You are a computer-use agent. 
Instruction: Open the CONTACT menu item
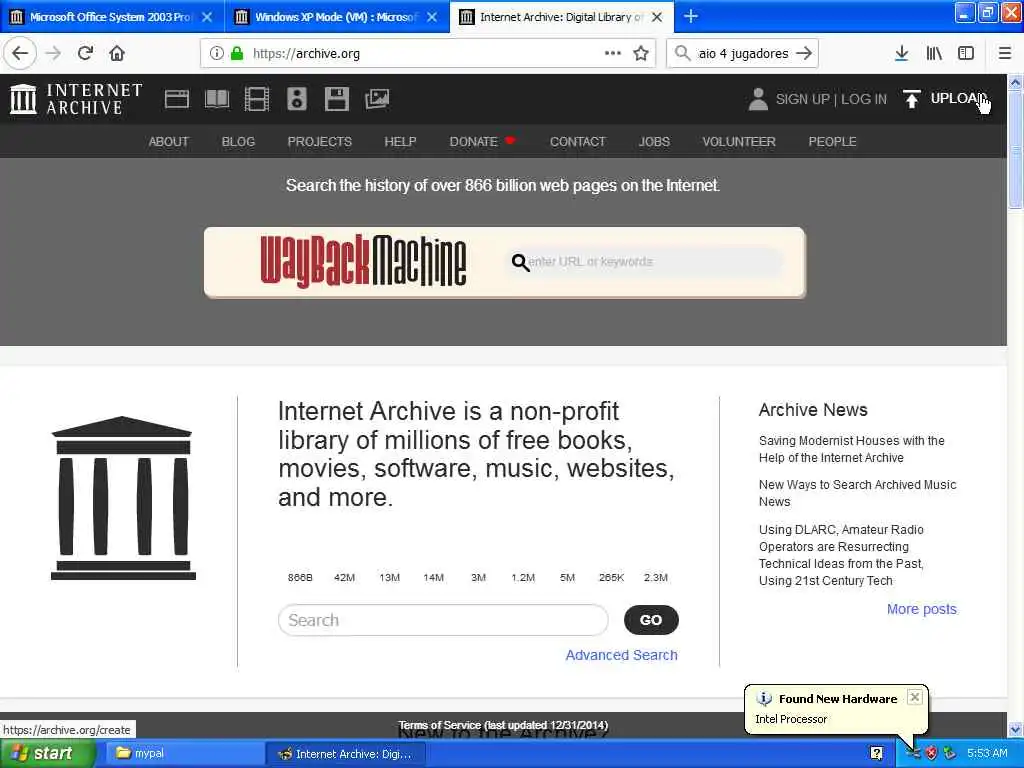point(577,142)
